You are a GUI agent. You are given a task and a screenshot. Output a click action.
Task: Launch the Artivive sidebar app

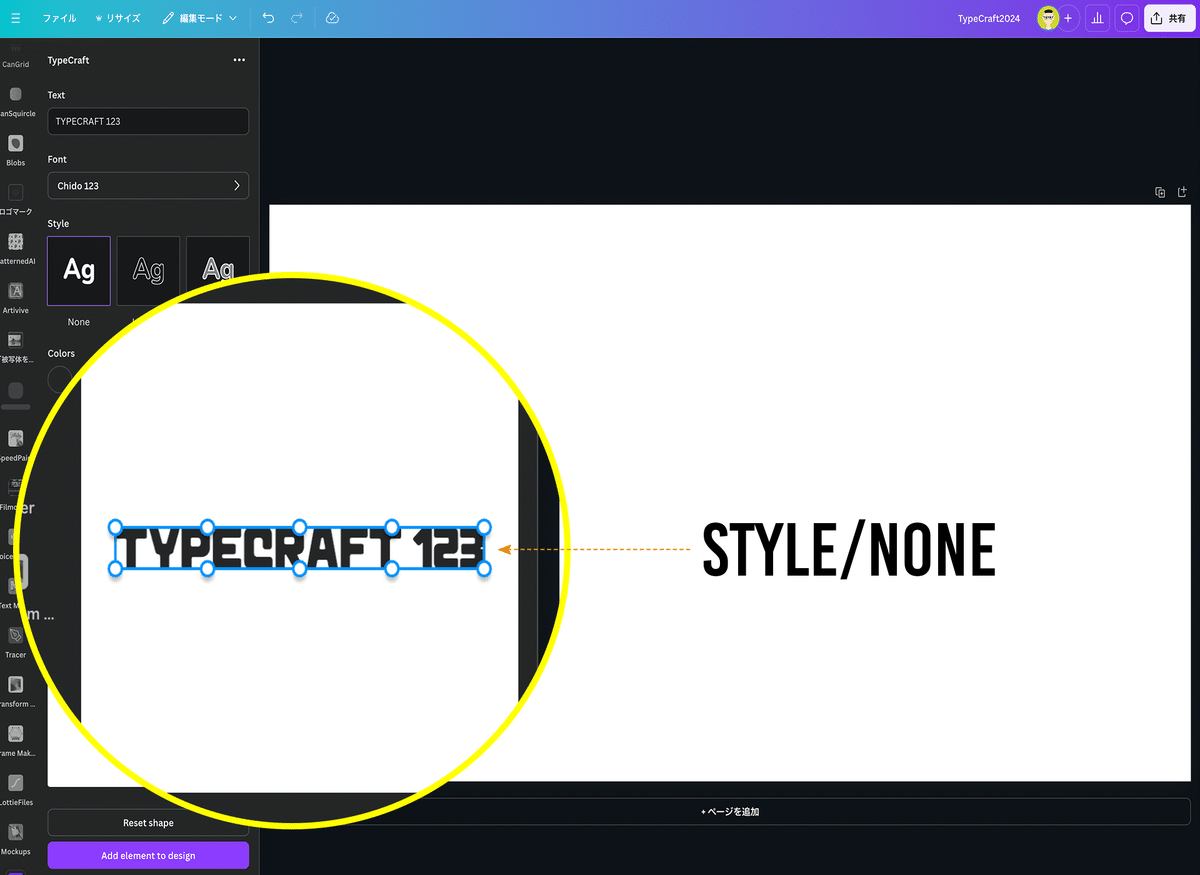point(16,291)
